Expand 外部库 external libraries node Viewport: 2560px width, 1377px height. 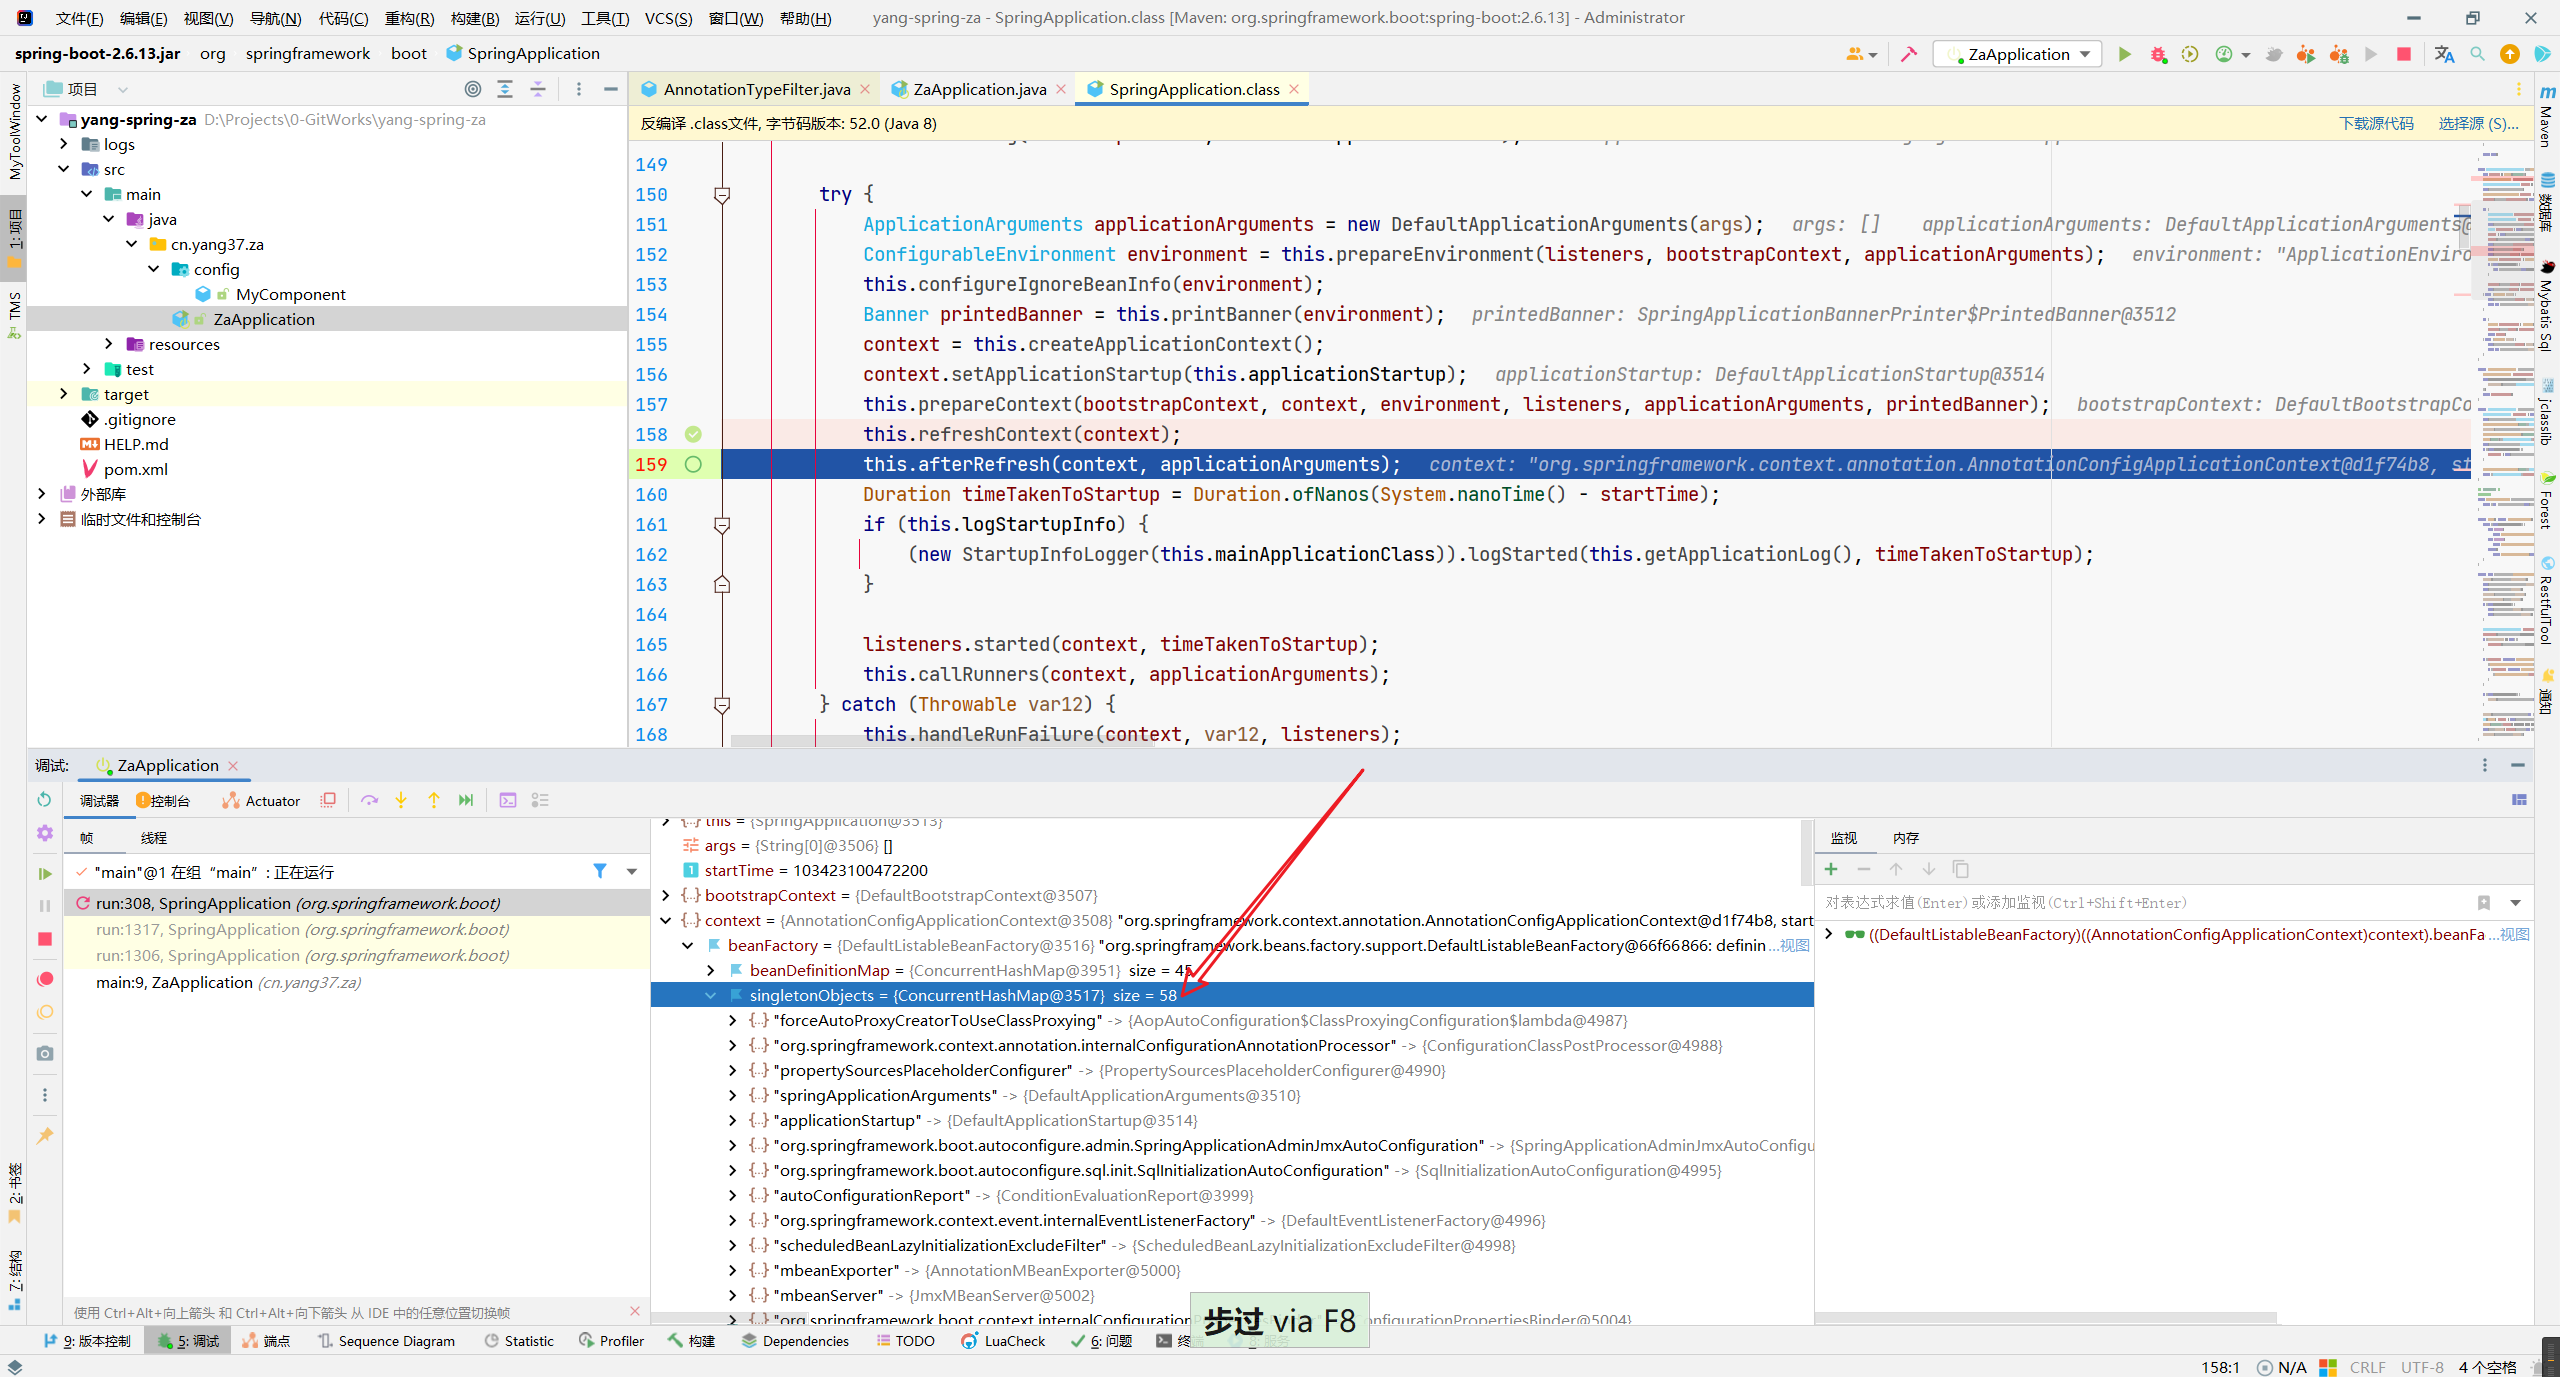pos(41,494)
